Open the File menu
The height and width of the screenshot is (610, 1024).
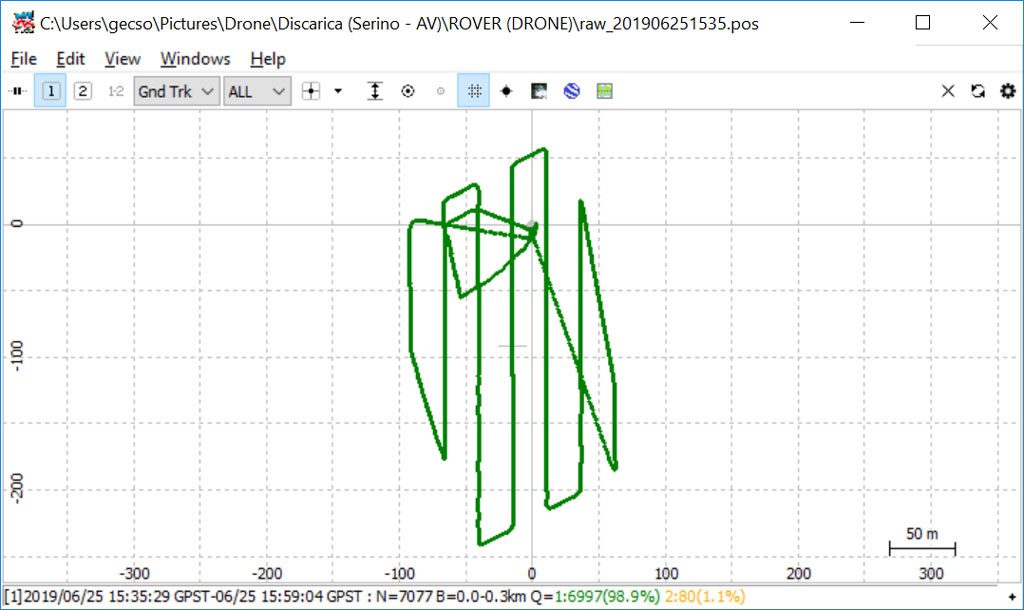23,59
